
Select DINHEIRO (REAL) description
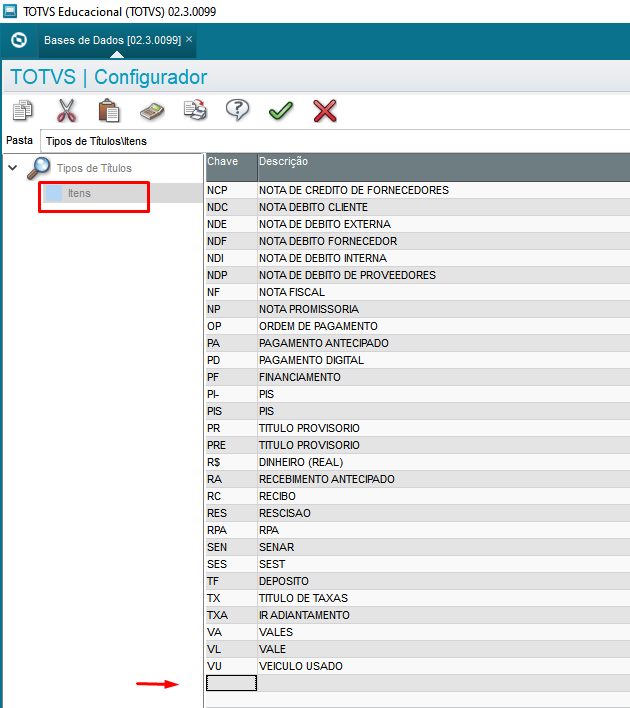pos(444,462)
